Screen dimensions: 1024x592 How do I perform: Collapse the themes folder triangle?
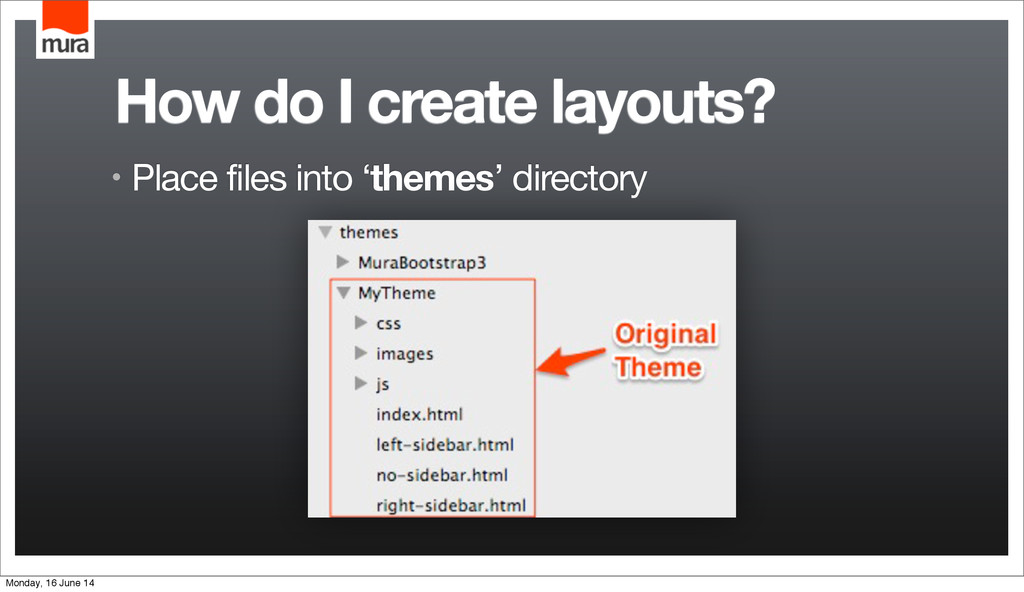pyautogui.click(x=325, y=232)
